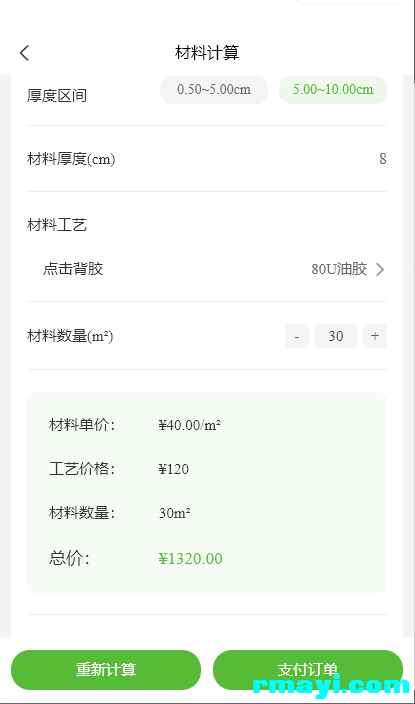The height and width of the screenshot is (704, 415).
Task: Select the 0.50~5.00cm thickness range
Action: (214, 90)
